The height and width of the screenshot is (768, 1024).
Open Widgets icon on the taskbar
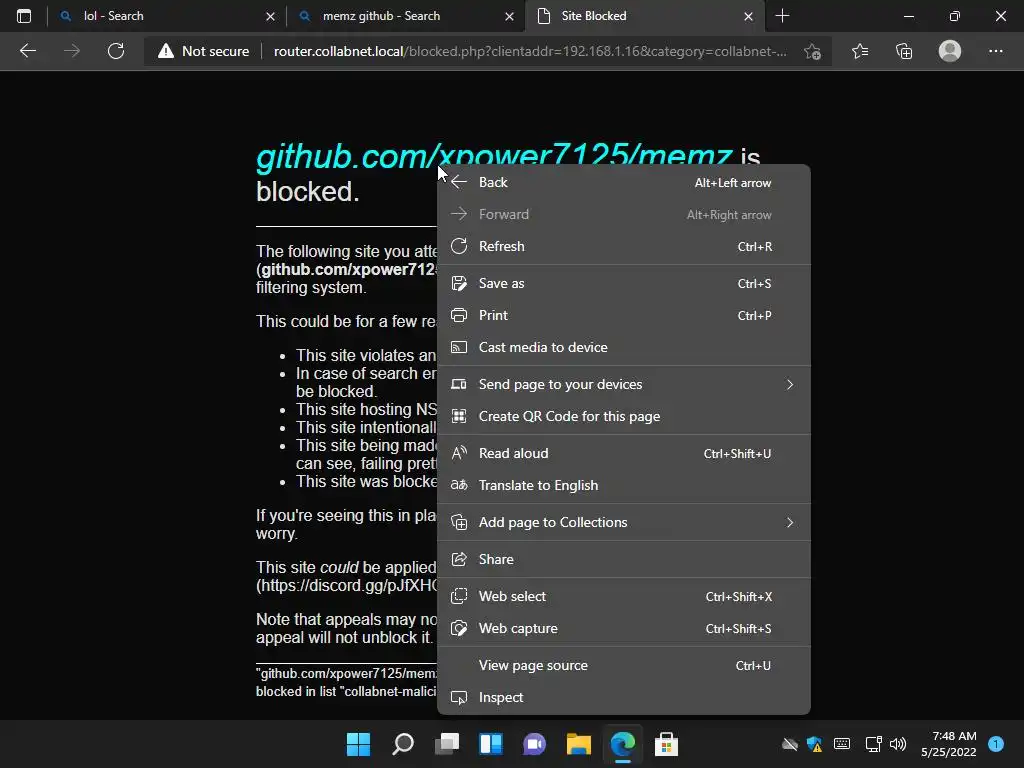coord(491,744)
